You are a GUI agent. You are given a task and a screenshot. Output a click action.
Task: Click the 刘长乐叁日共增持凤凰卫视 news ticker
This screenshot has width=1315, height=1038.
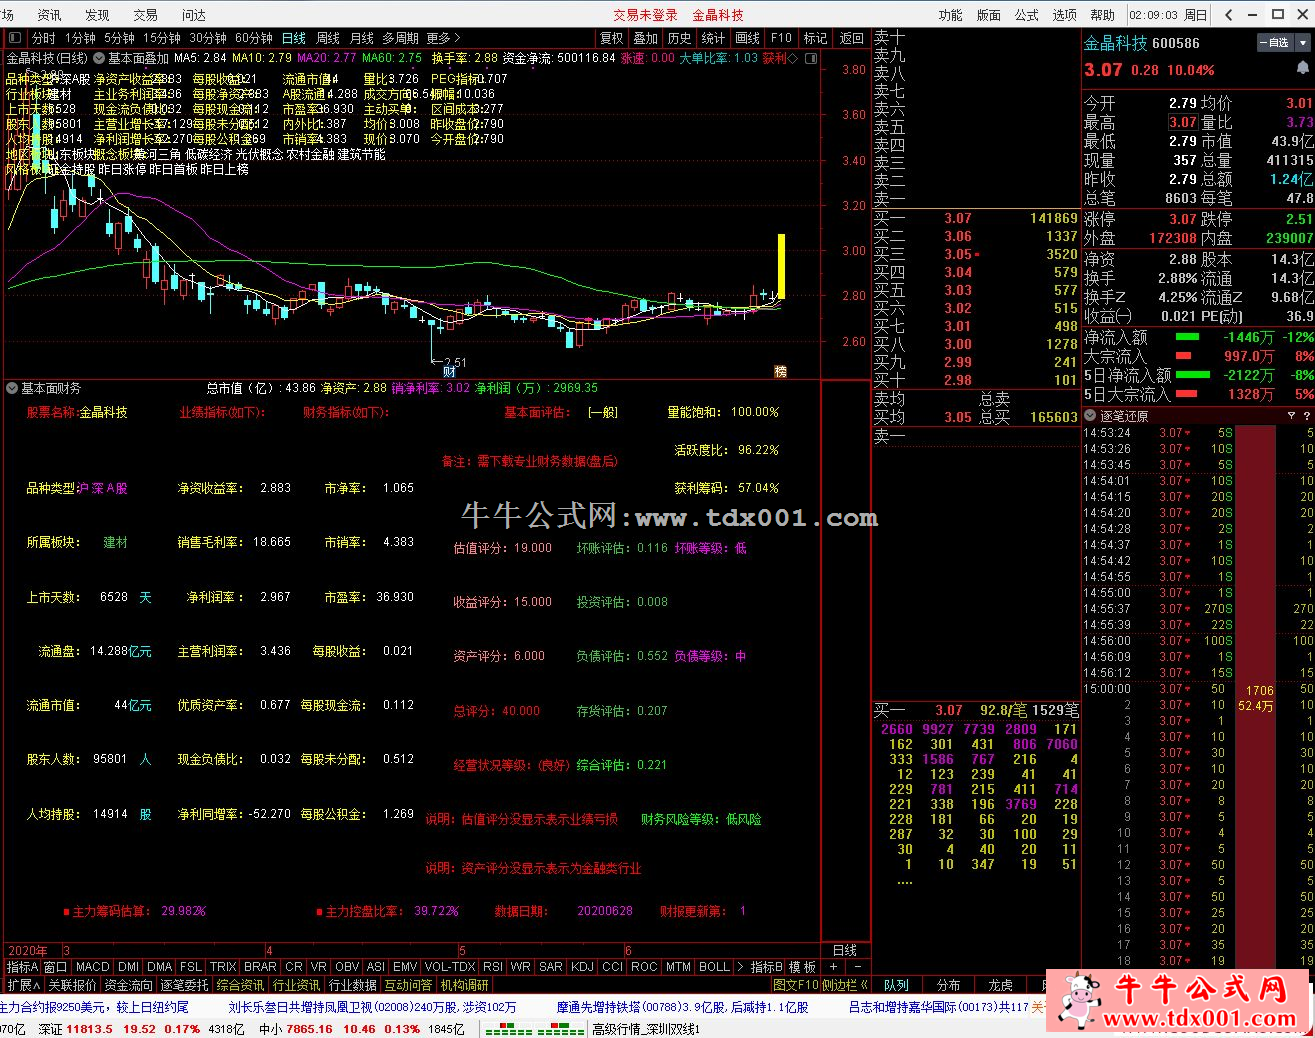tap(373, 1007)
